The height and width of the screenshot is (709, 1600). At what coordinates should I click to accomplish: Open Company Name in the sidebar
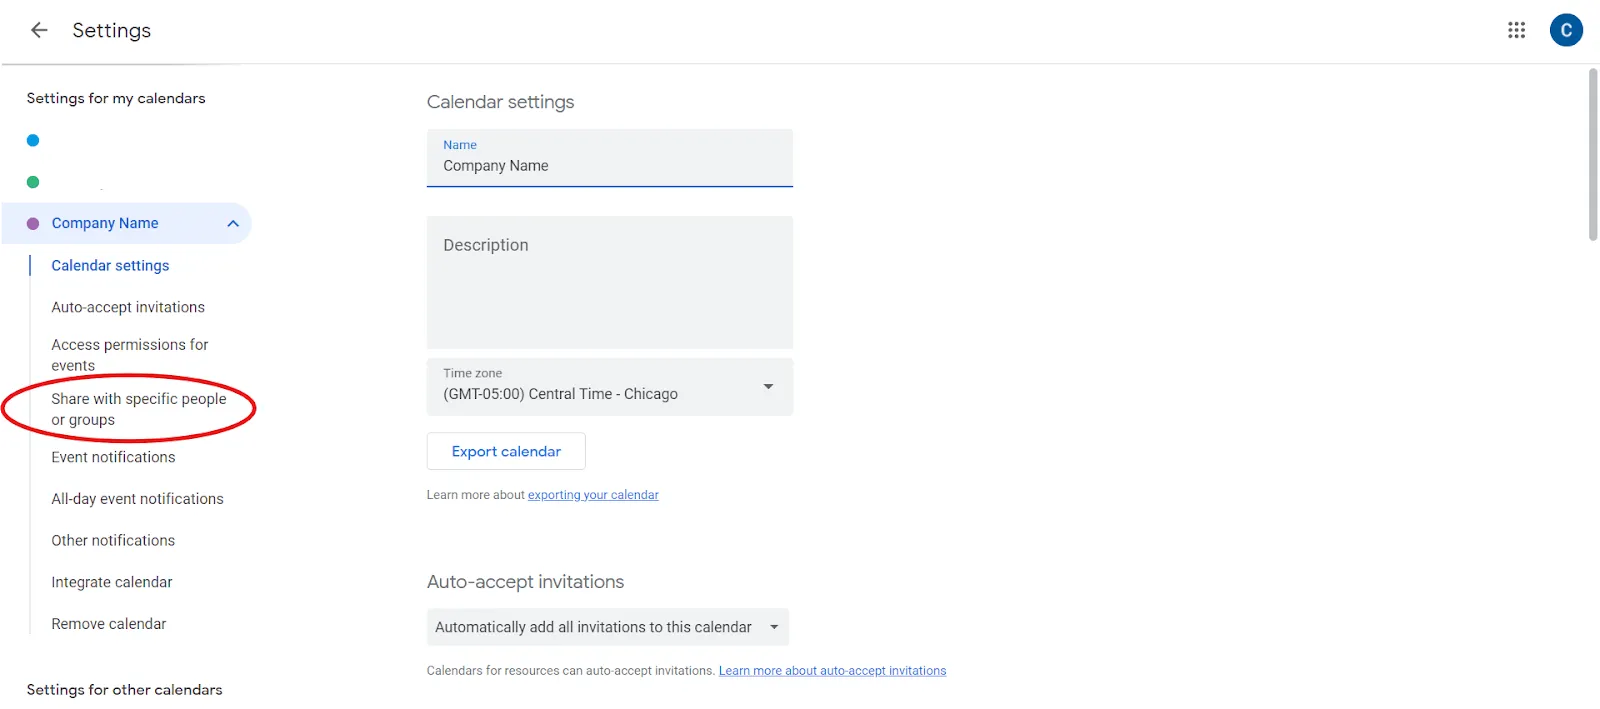pos(105,223)
